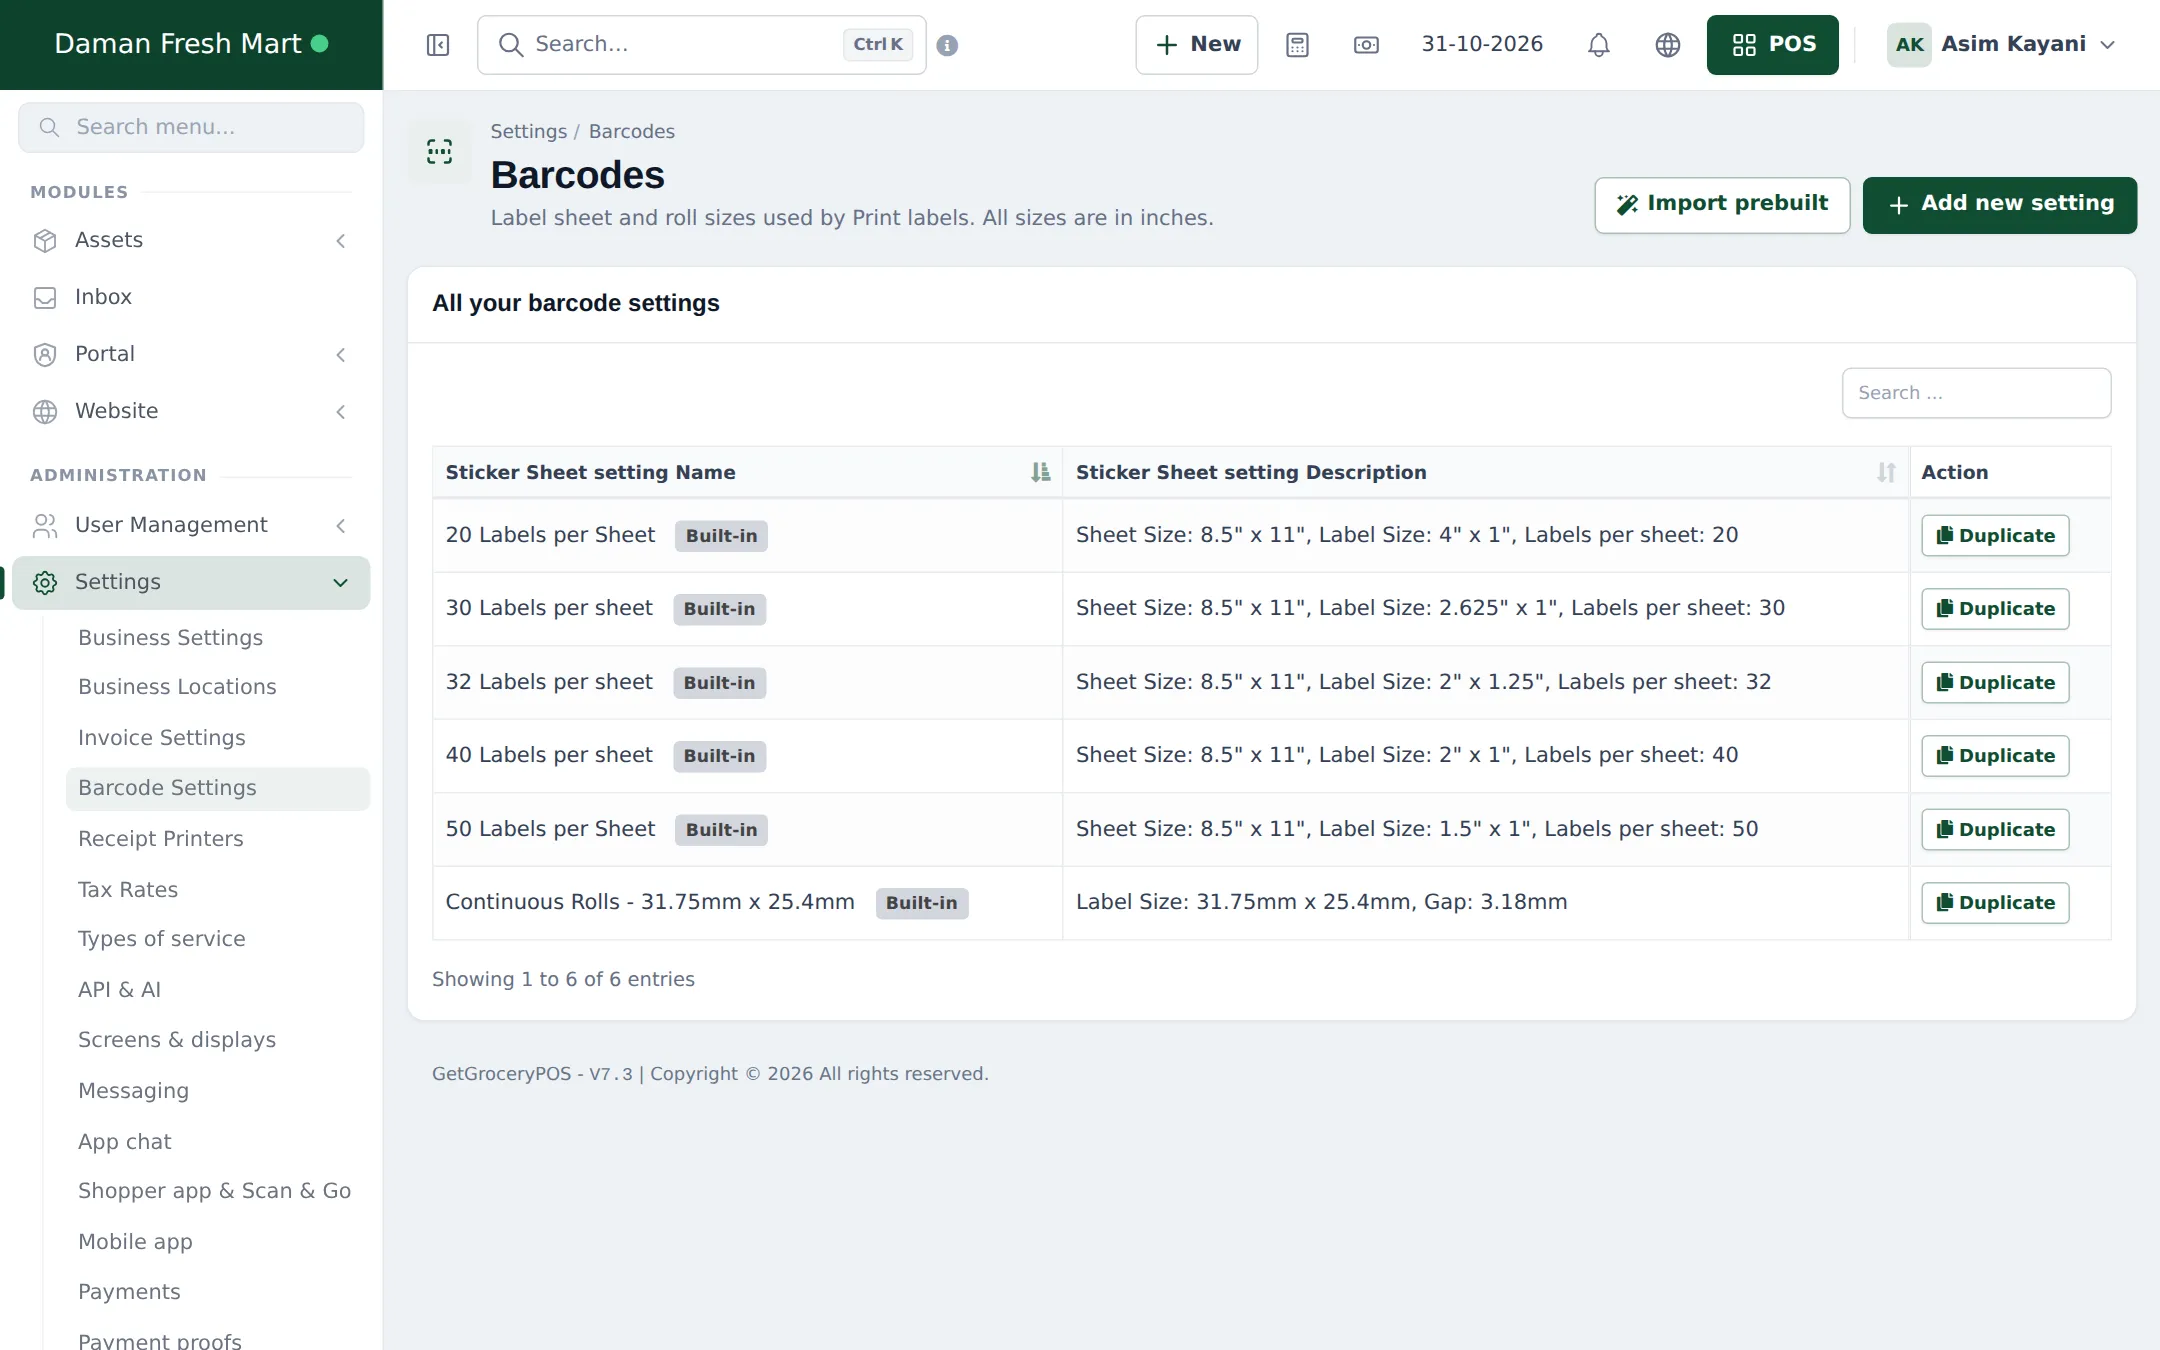Duplicate the 40 Labels per sheet setting
The image size is (2160, 1350).
[x=1995, y=756]
